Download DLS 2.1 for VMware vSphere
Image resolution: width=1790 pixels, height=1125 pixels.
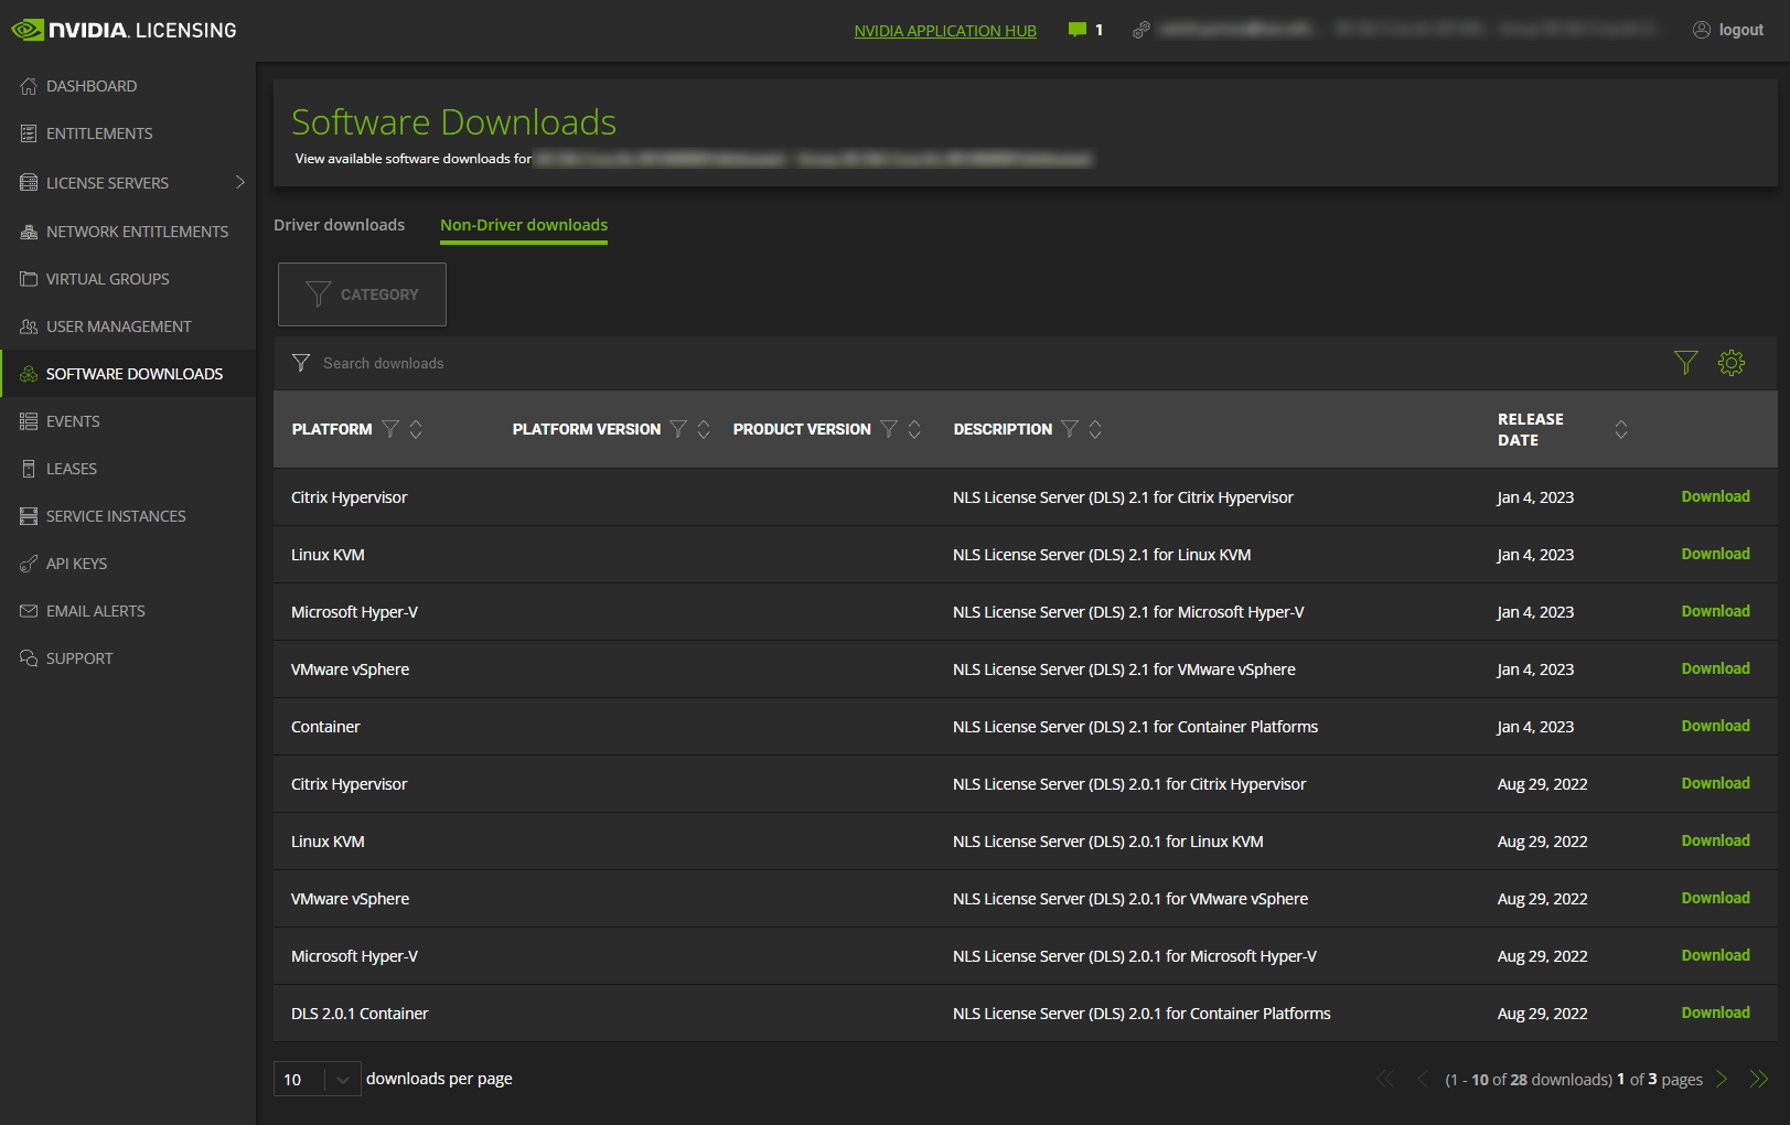(1715, 668)
